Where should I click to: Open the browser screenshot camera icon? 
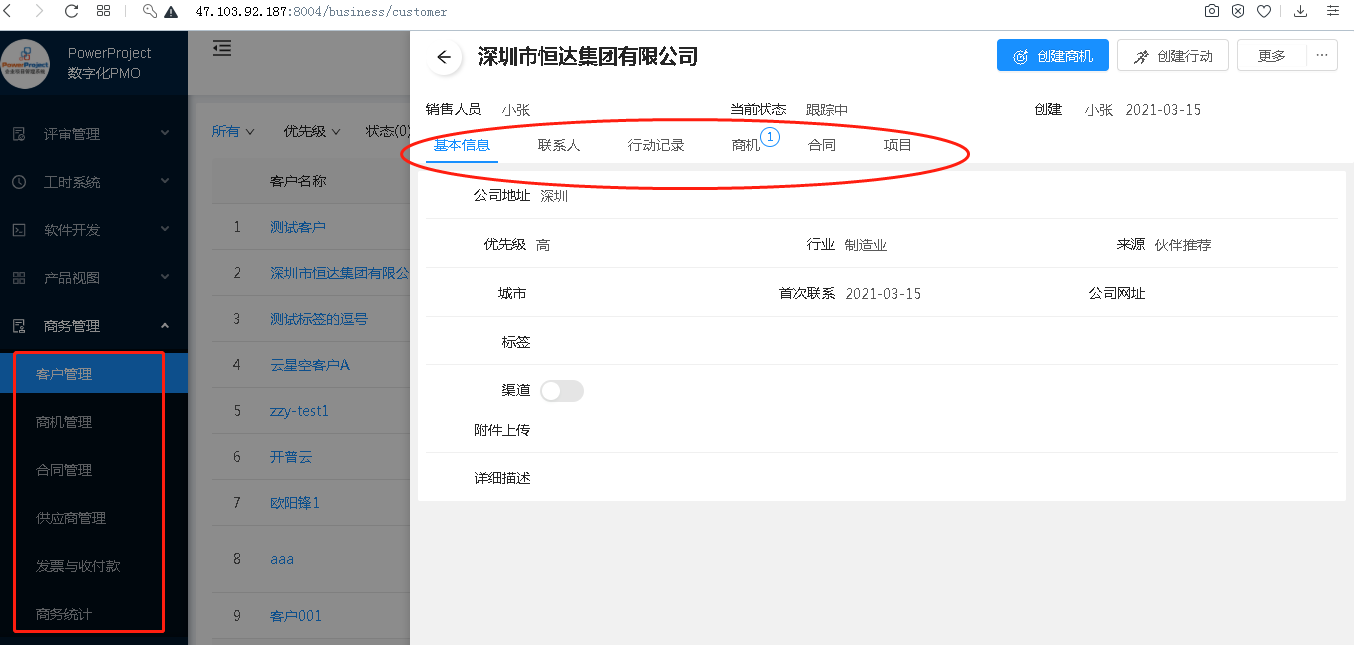(1211, 11)
